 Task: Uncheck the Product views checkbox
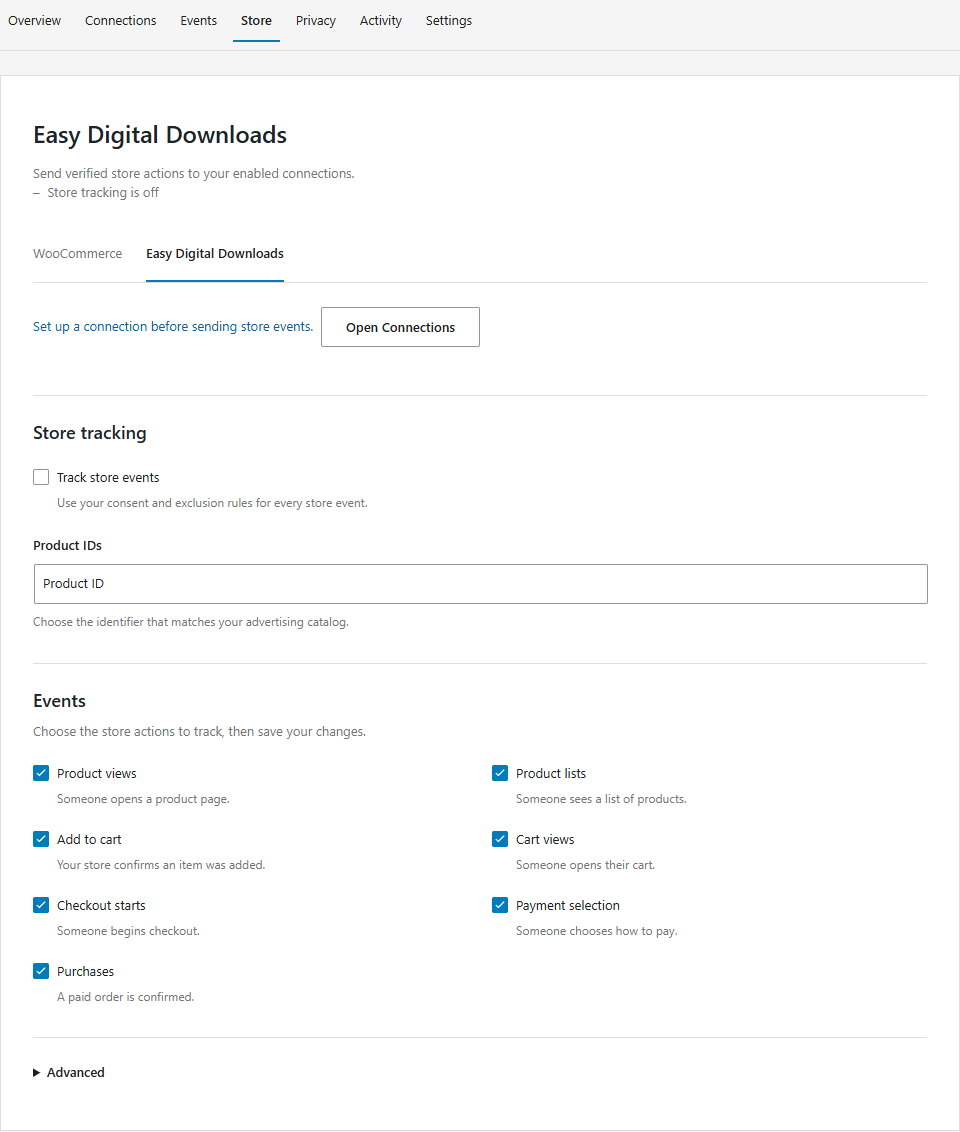tap(41, 773)
